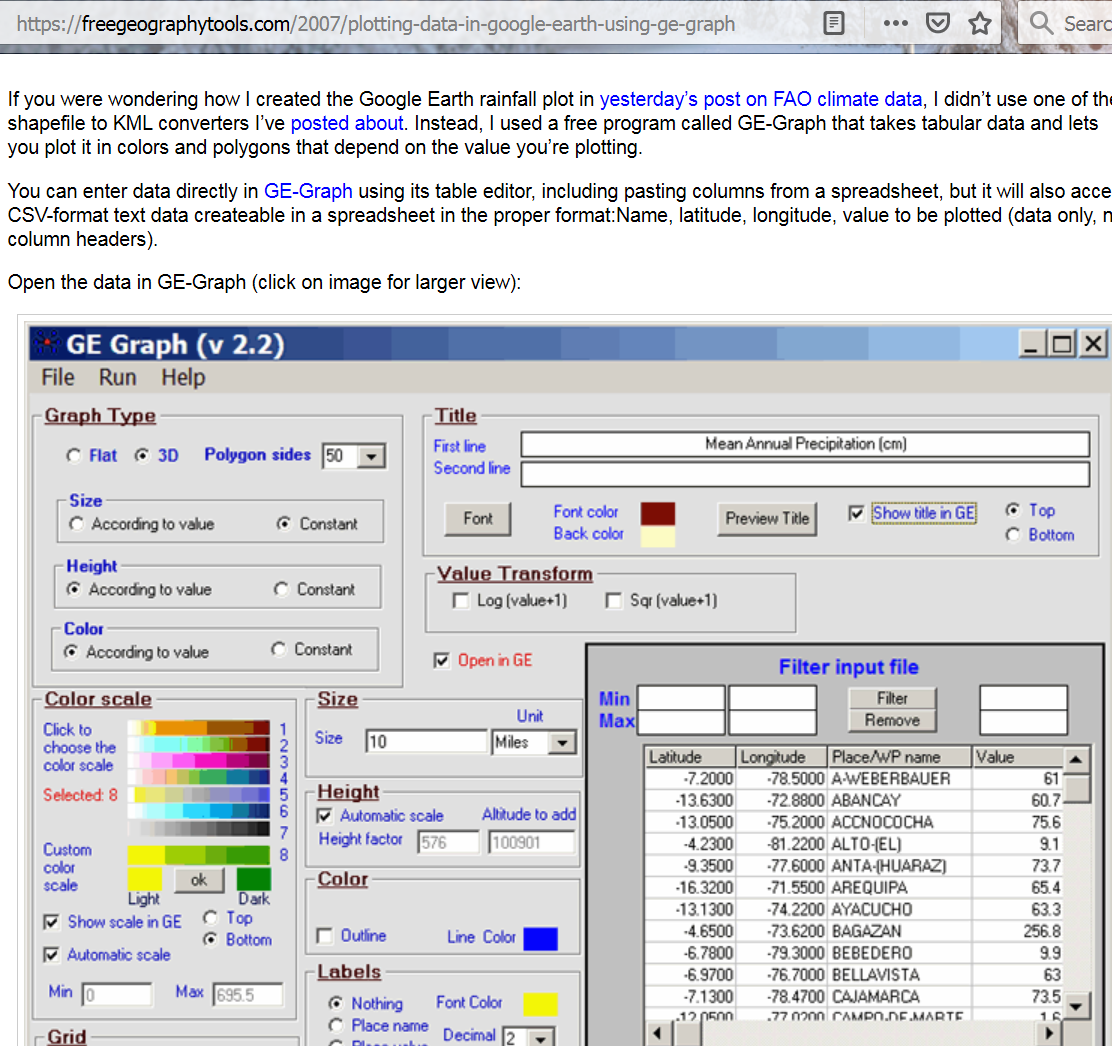Click the dark red Font color swatch
Screen dimensions: 1112x1046
pos(657,513)
